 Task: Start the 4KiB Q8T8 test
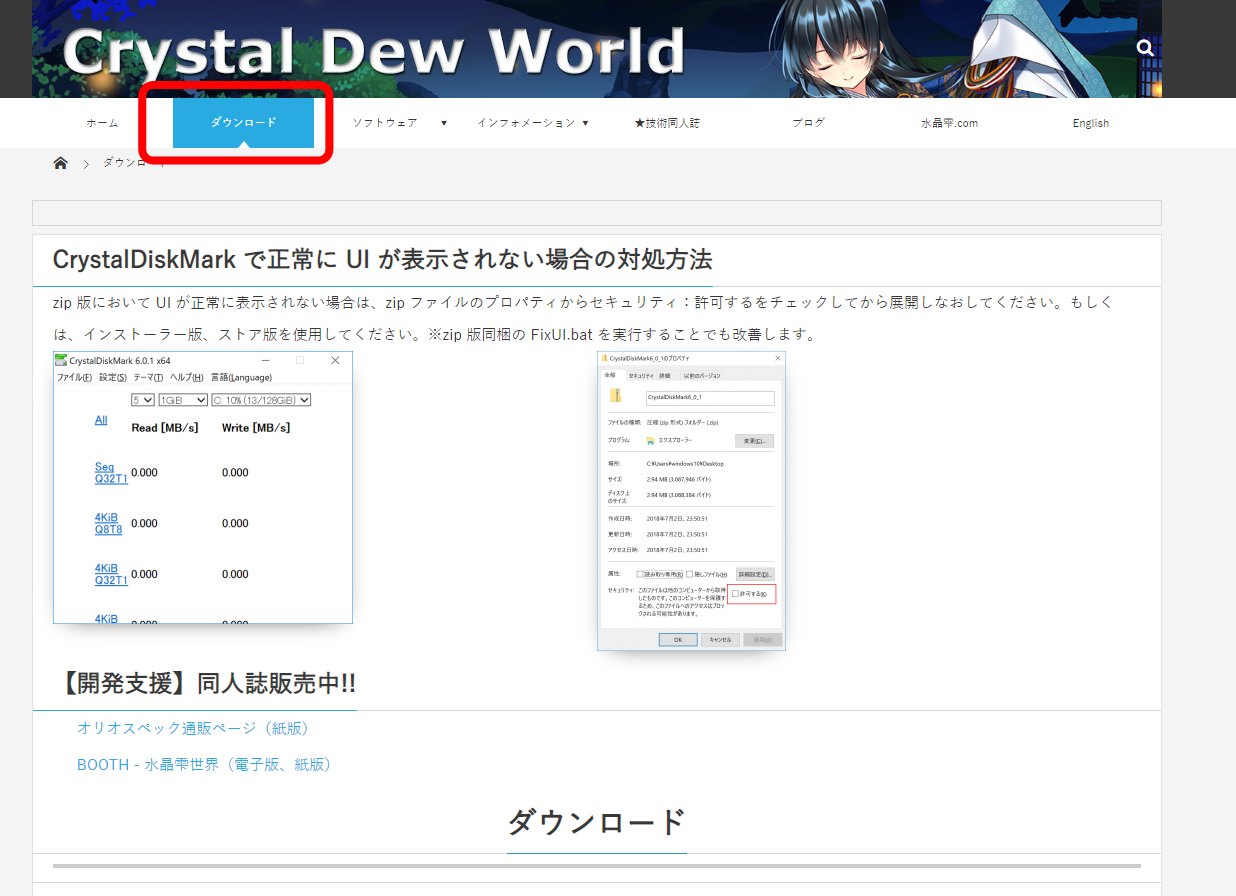point(108,523)
